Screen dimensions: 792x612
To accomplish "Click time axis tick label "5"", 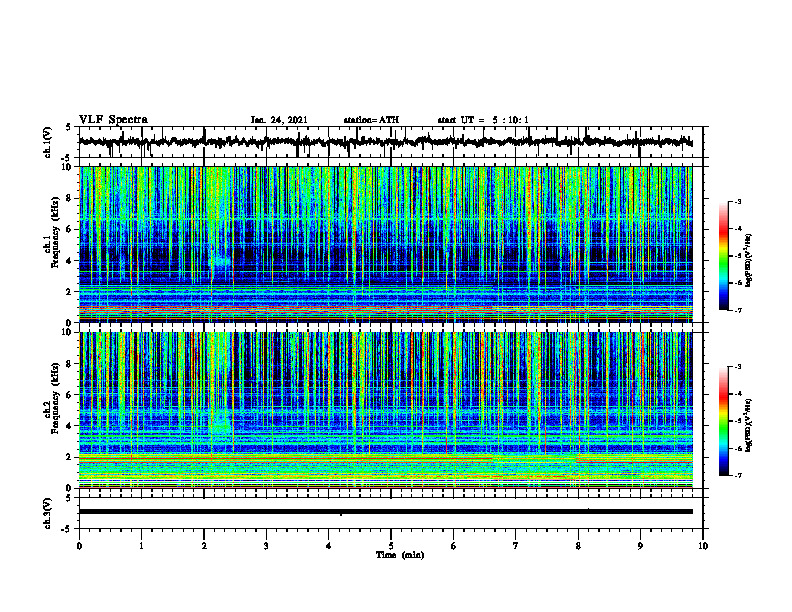I will [x=391, y=546].
